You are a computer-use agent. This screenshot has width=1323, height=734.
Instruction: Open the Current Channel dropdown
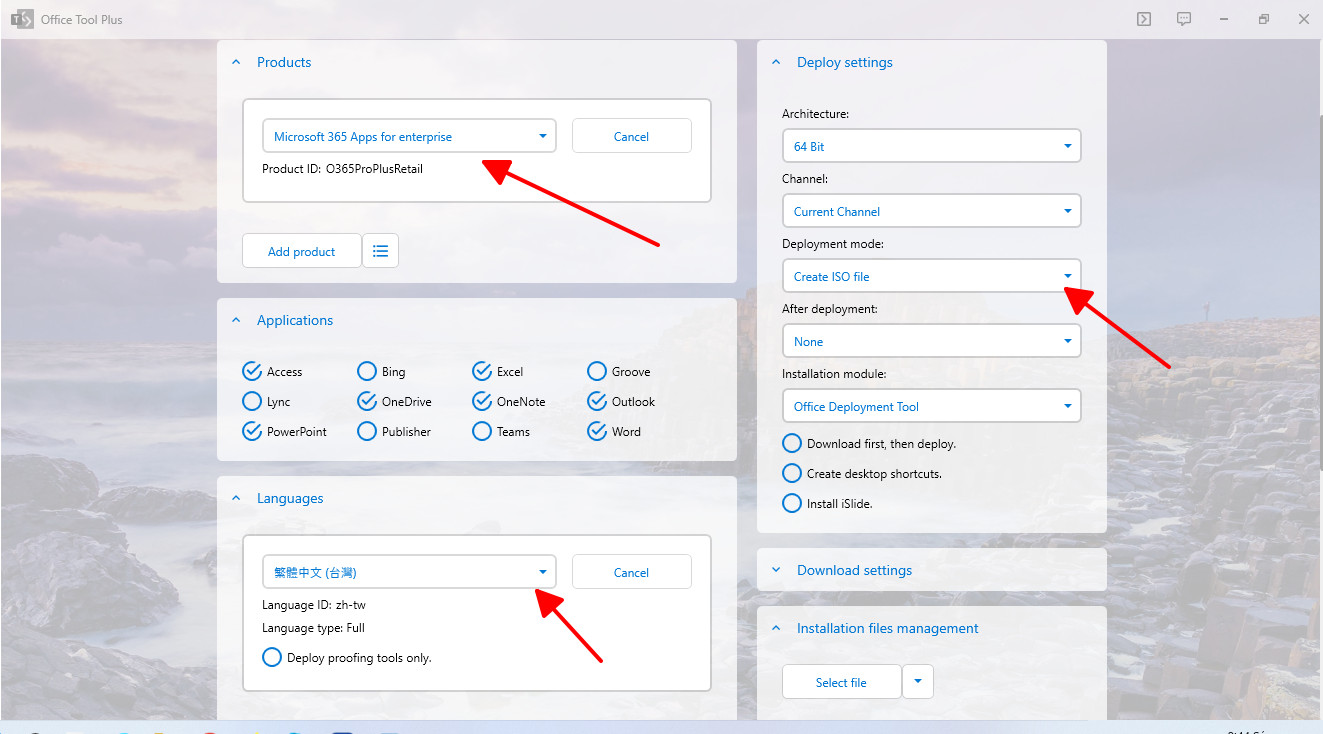pos(931,211)
